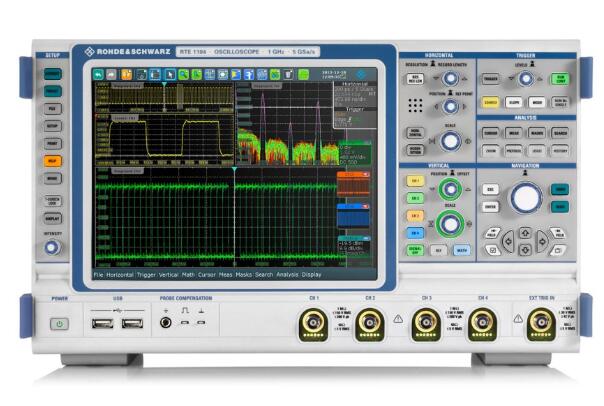This screenshot has width=604, height=406.
Task: Toggle the blue CH 4 channel button
Action: click(413, 232)
